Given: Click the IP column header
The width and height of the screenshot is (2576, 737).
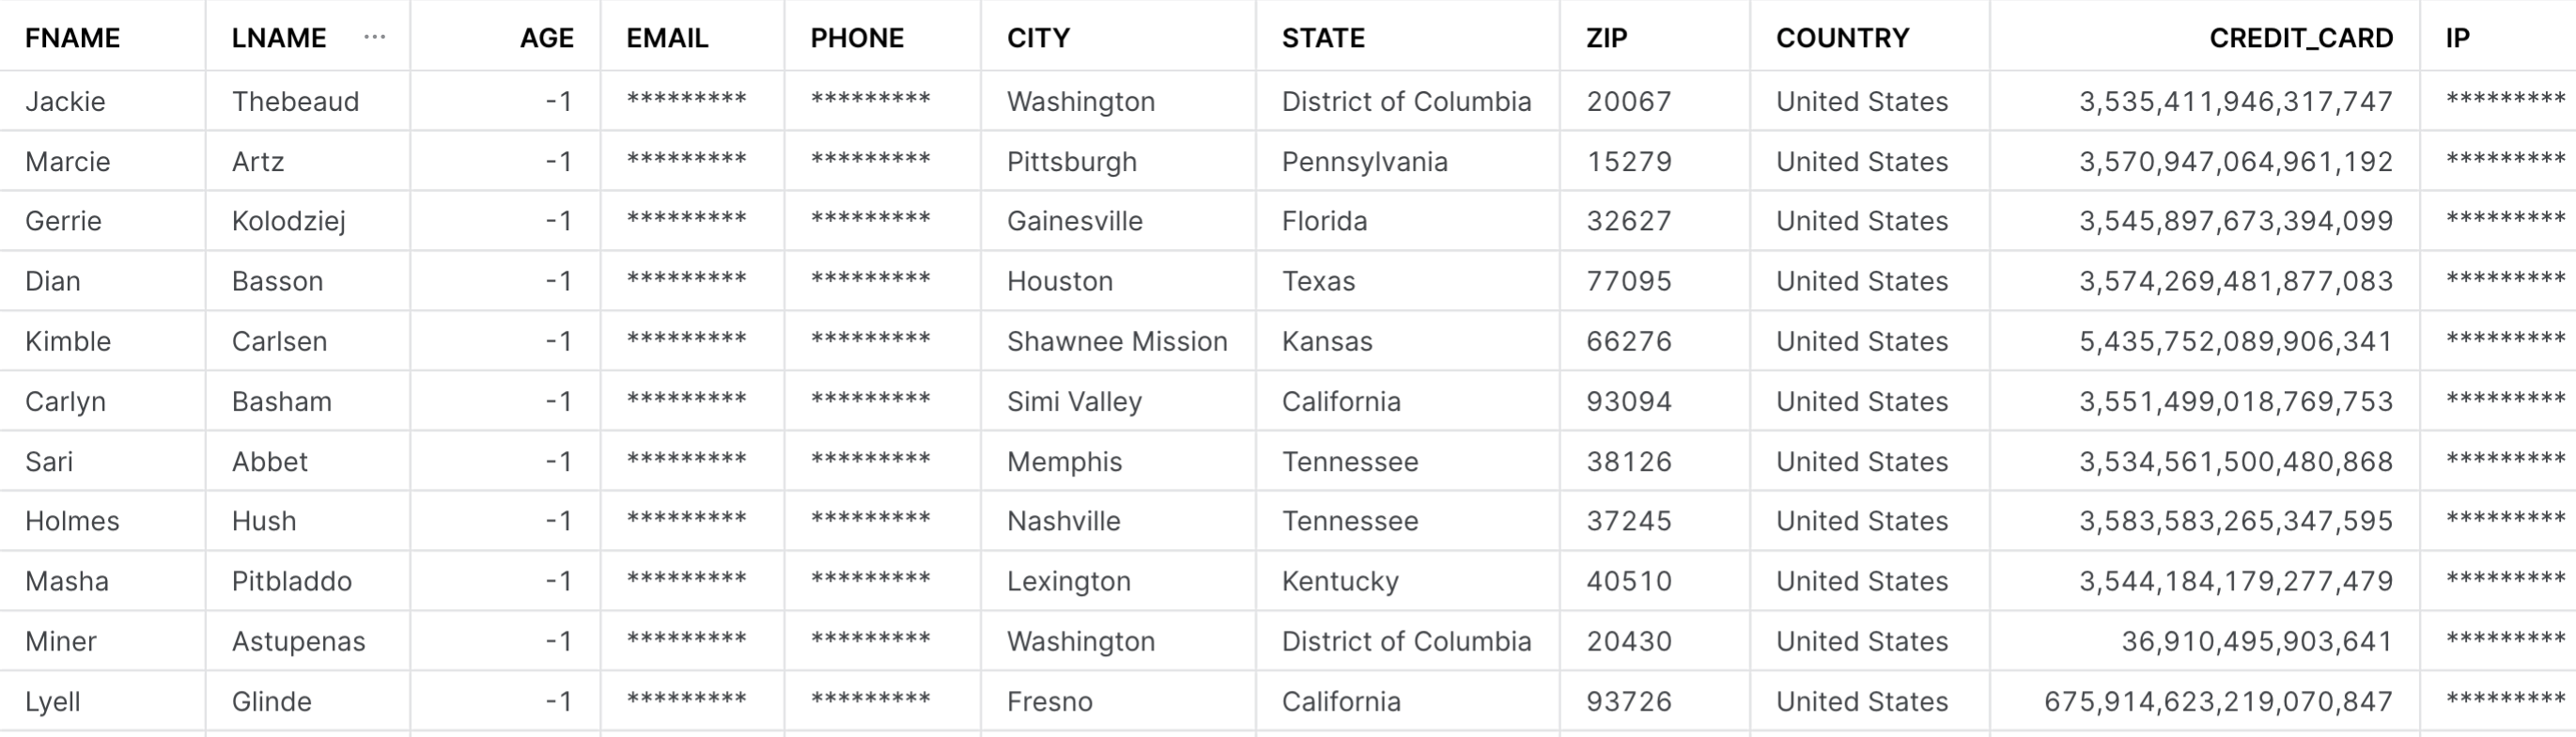Looking at the screenshot, I should tap(2458, 38).
